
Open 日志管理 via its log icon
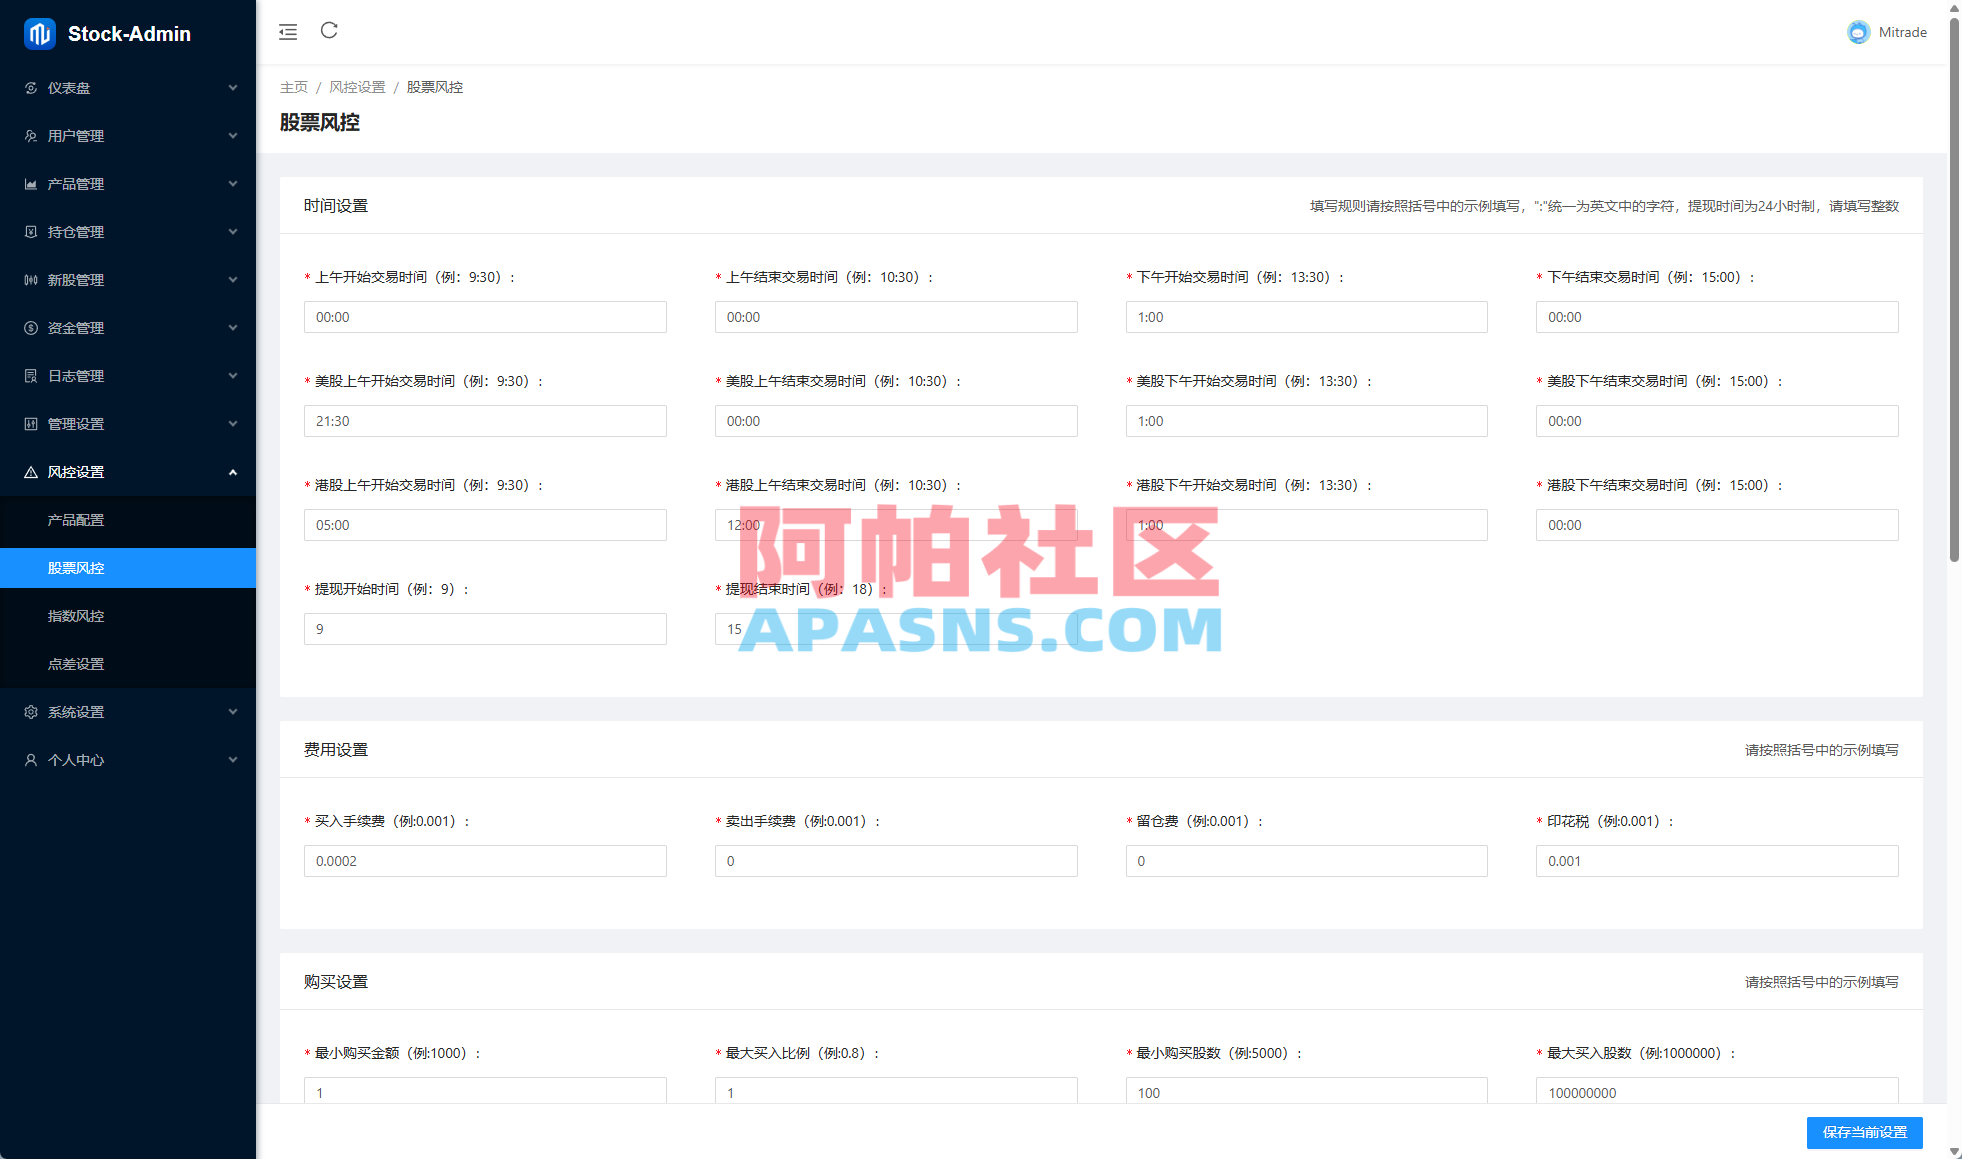click(30, 375)
